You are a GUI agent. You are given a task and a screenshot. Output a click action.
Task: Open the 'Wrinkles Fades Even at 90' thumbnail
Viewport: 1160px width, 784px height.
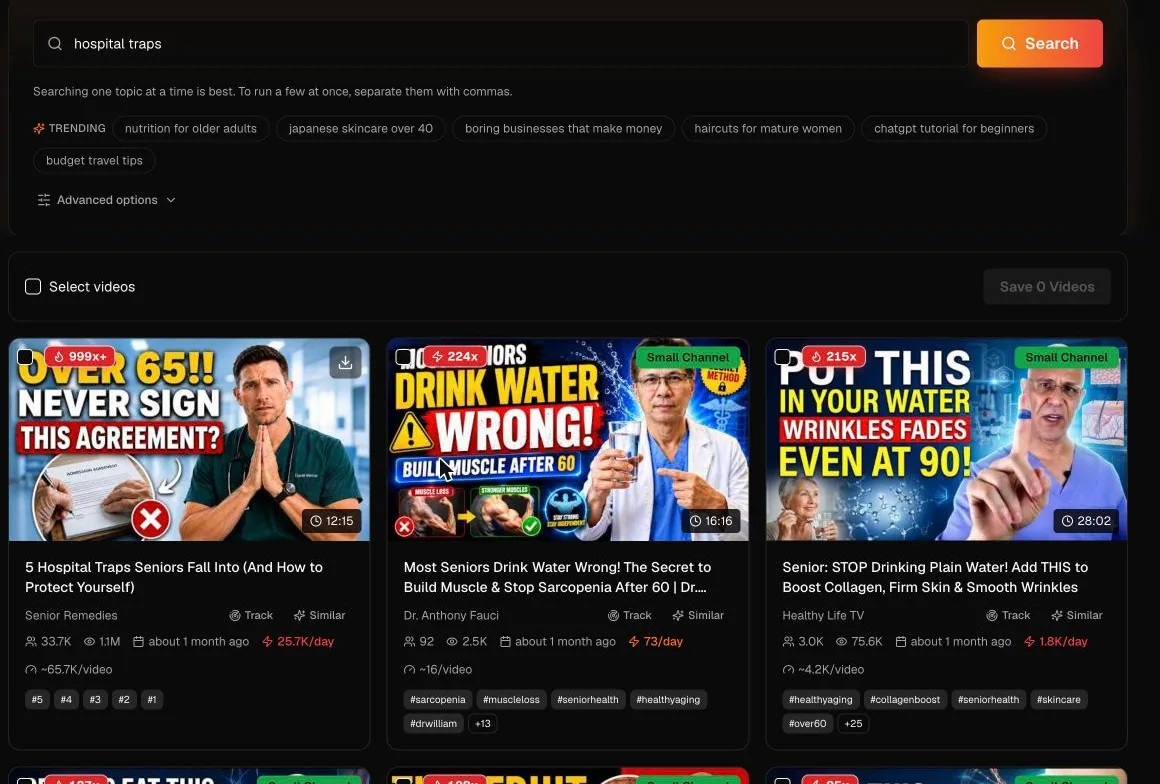click(947, 439)
